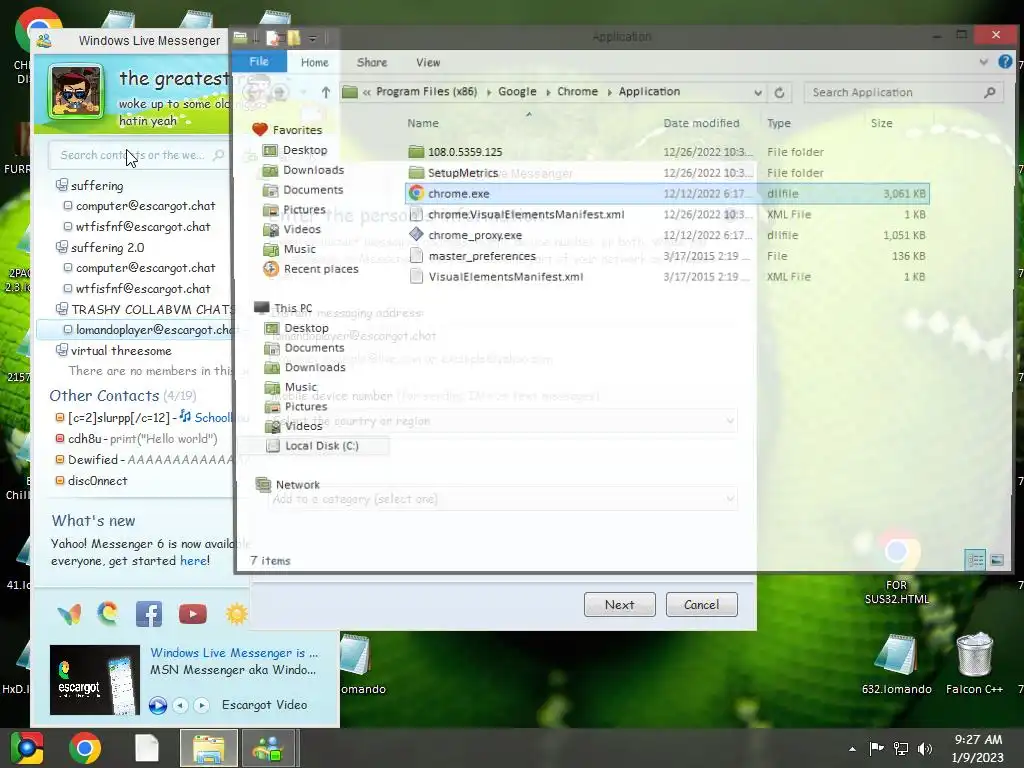Open Chrome from the taskbar
Image resolution: width=1024 pixels, height=768 pixels.
(85, 748)
